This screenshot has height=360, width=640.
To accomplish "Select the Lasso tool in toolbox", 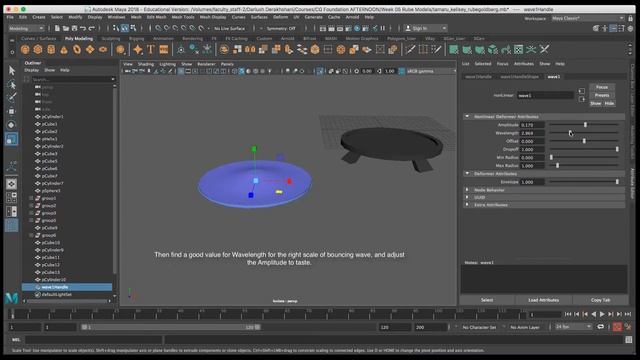I will click(x=11, y=84).
